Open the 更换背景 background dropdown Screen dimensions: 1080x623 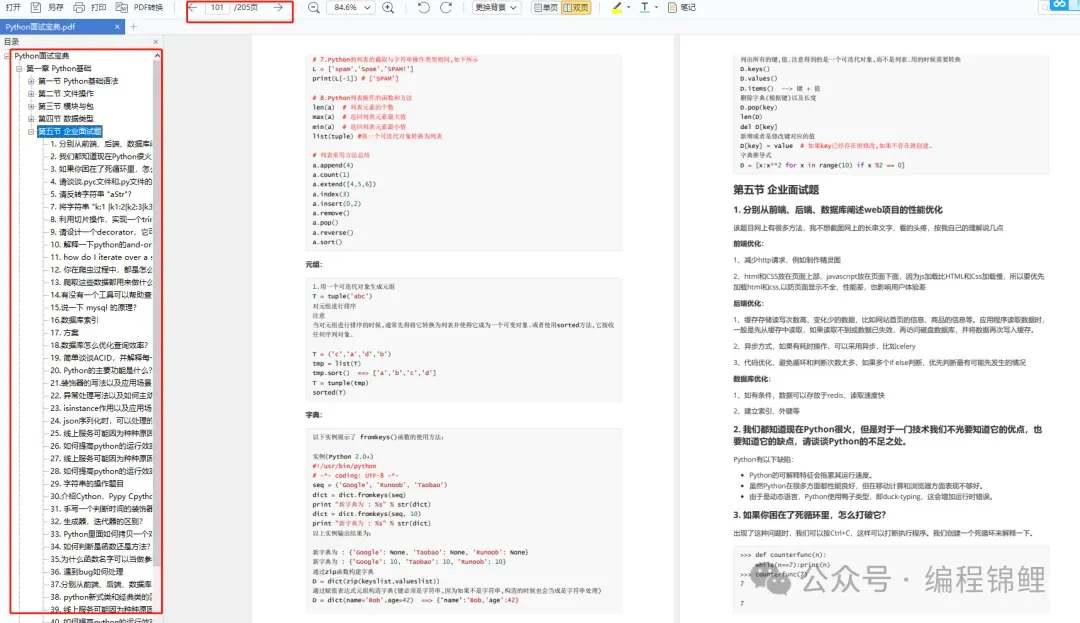point(496,8)
